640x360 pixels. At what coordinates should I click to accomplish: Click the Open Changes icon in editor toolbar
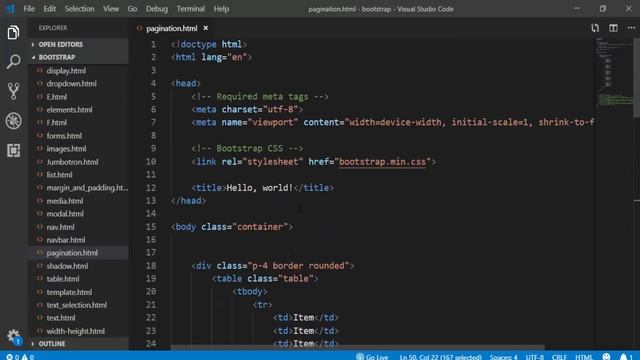(595, 28)
